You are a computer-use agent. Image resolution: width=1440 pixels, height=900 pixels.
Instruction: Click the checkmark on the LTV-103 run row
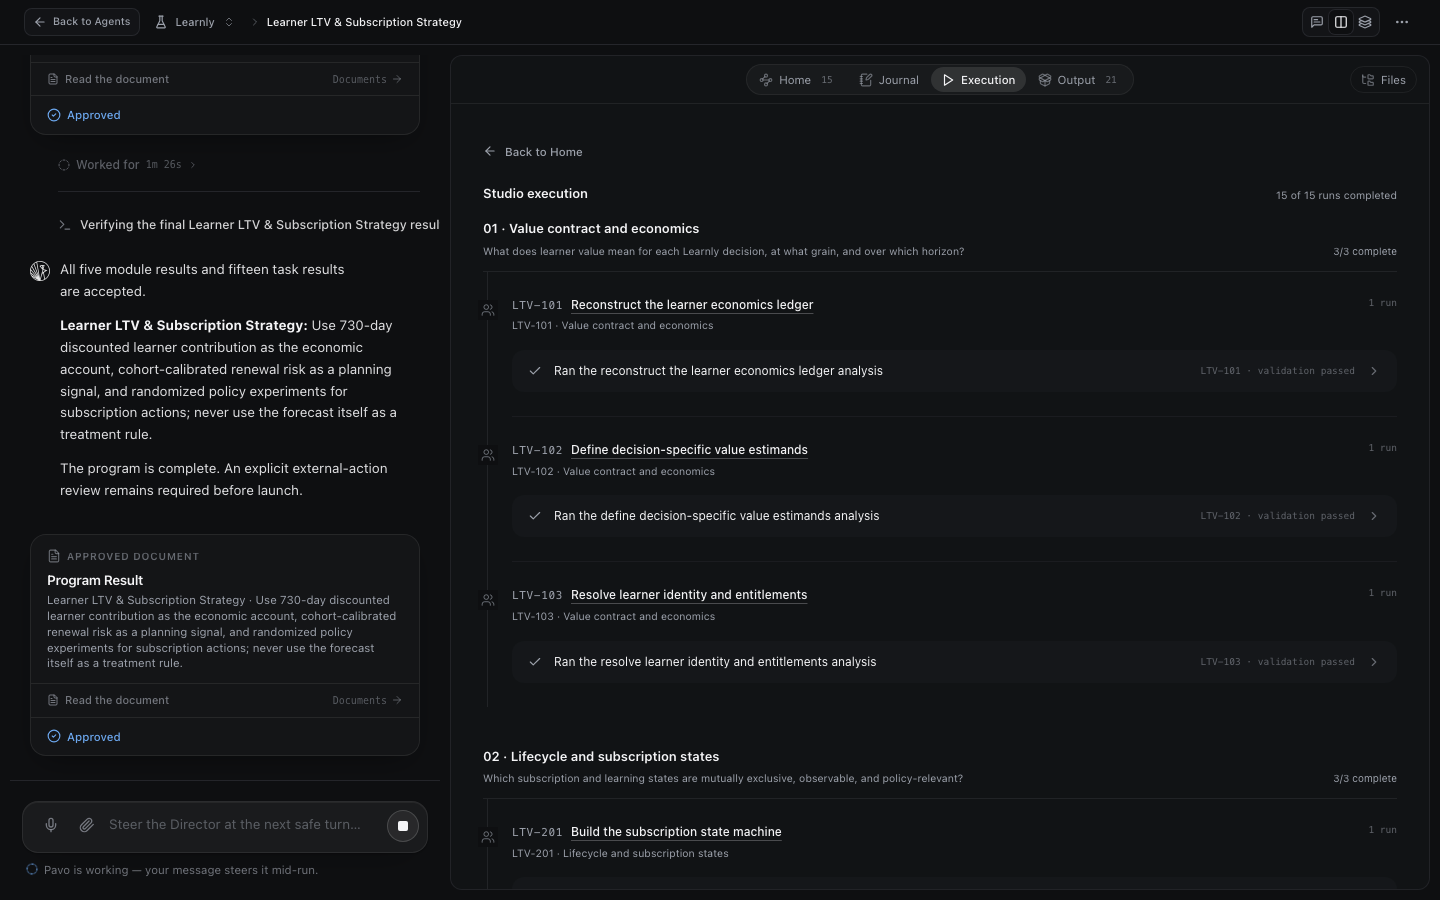535,662
